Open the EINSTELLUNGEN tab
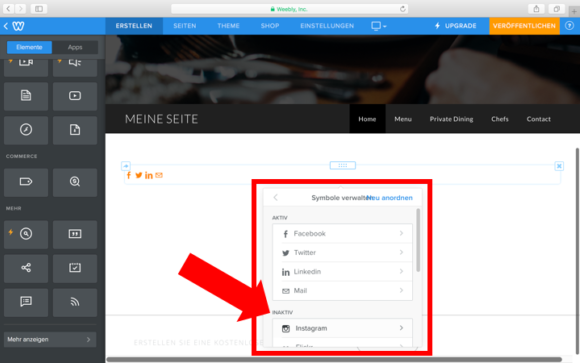The height and width of the screenshot is (363, 580). coord(327,26)
